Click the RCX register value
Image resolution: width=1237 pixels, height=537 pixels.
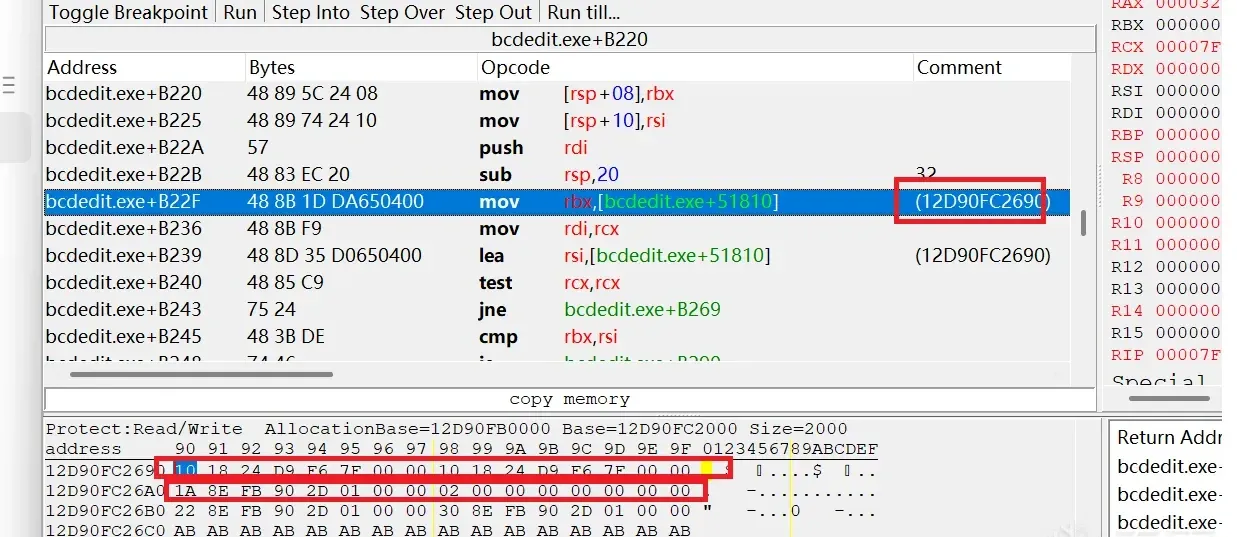point(1186,47)
